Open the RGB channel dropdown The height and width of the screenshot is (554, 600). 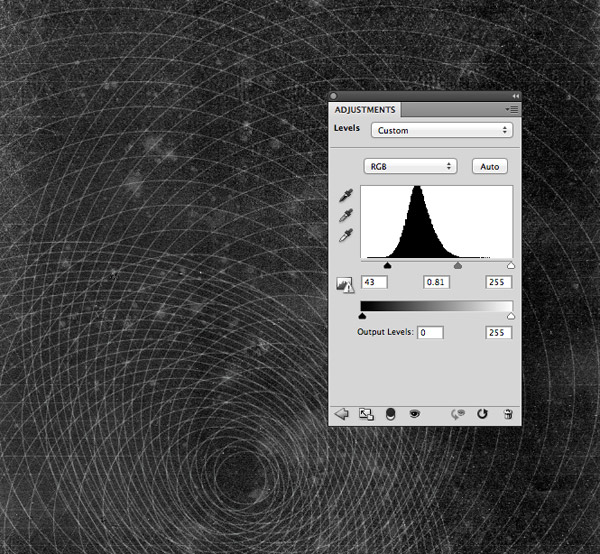point(410,166)
